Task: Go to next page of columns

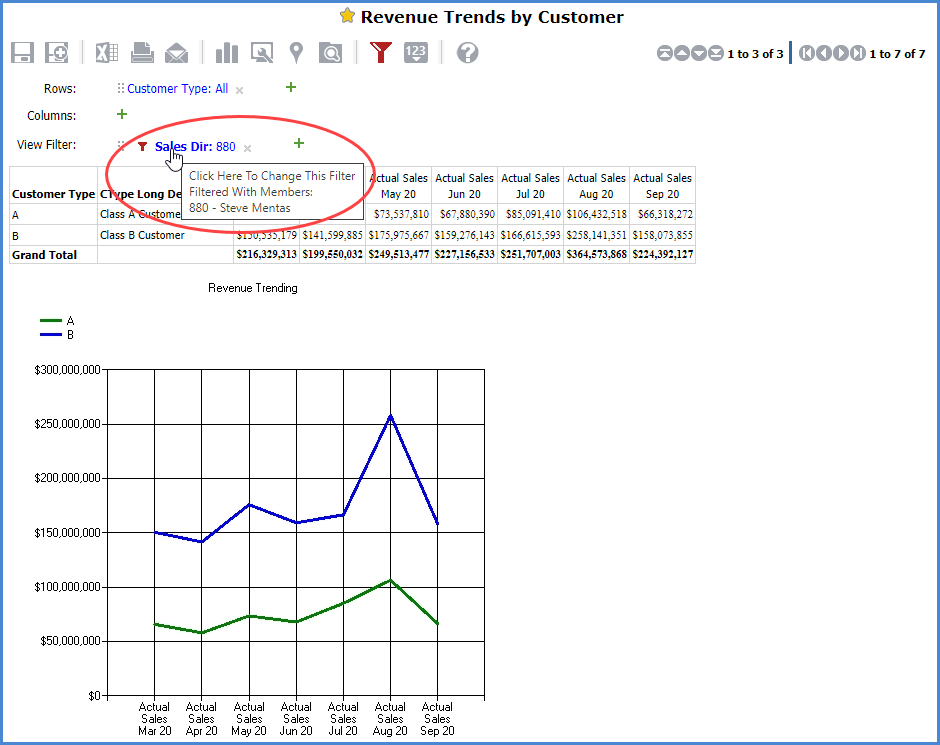Action: tap(842, 54)
